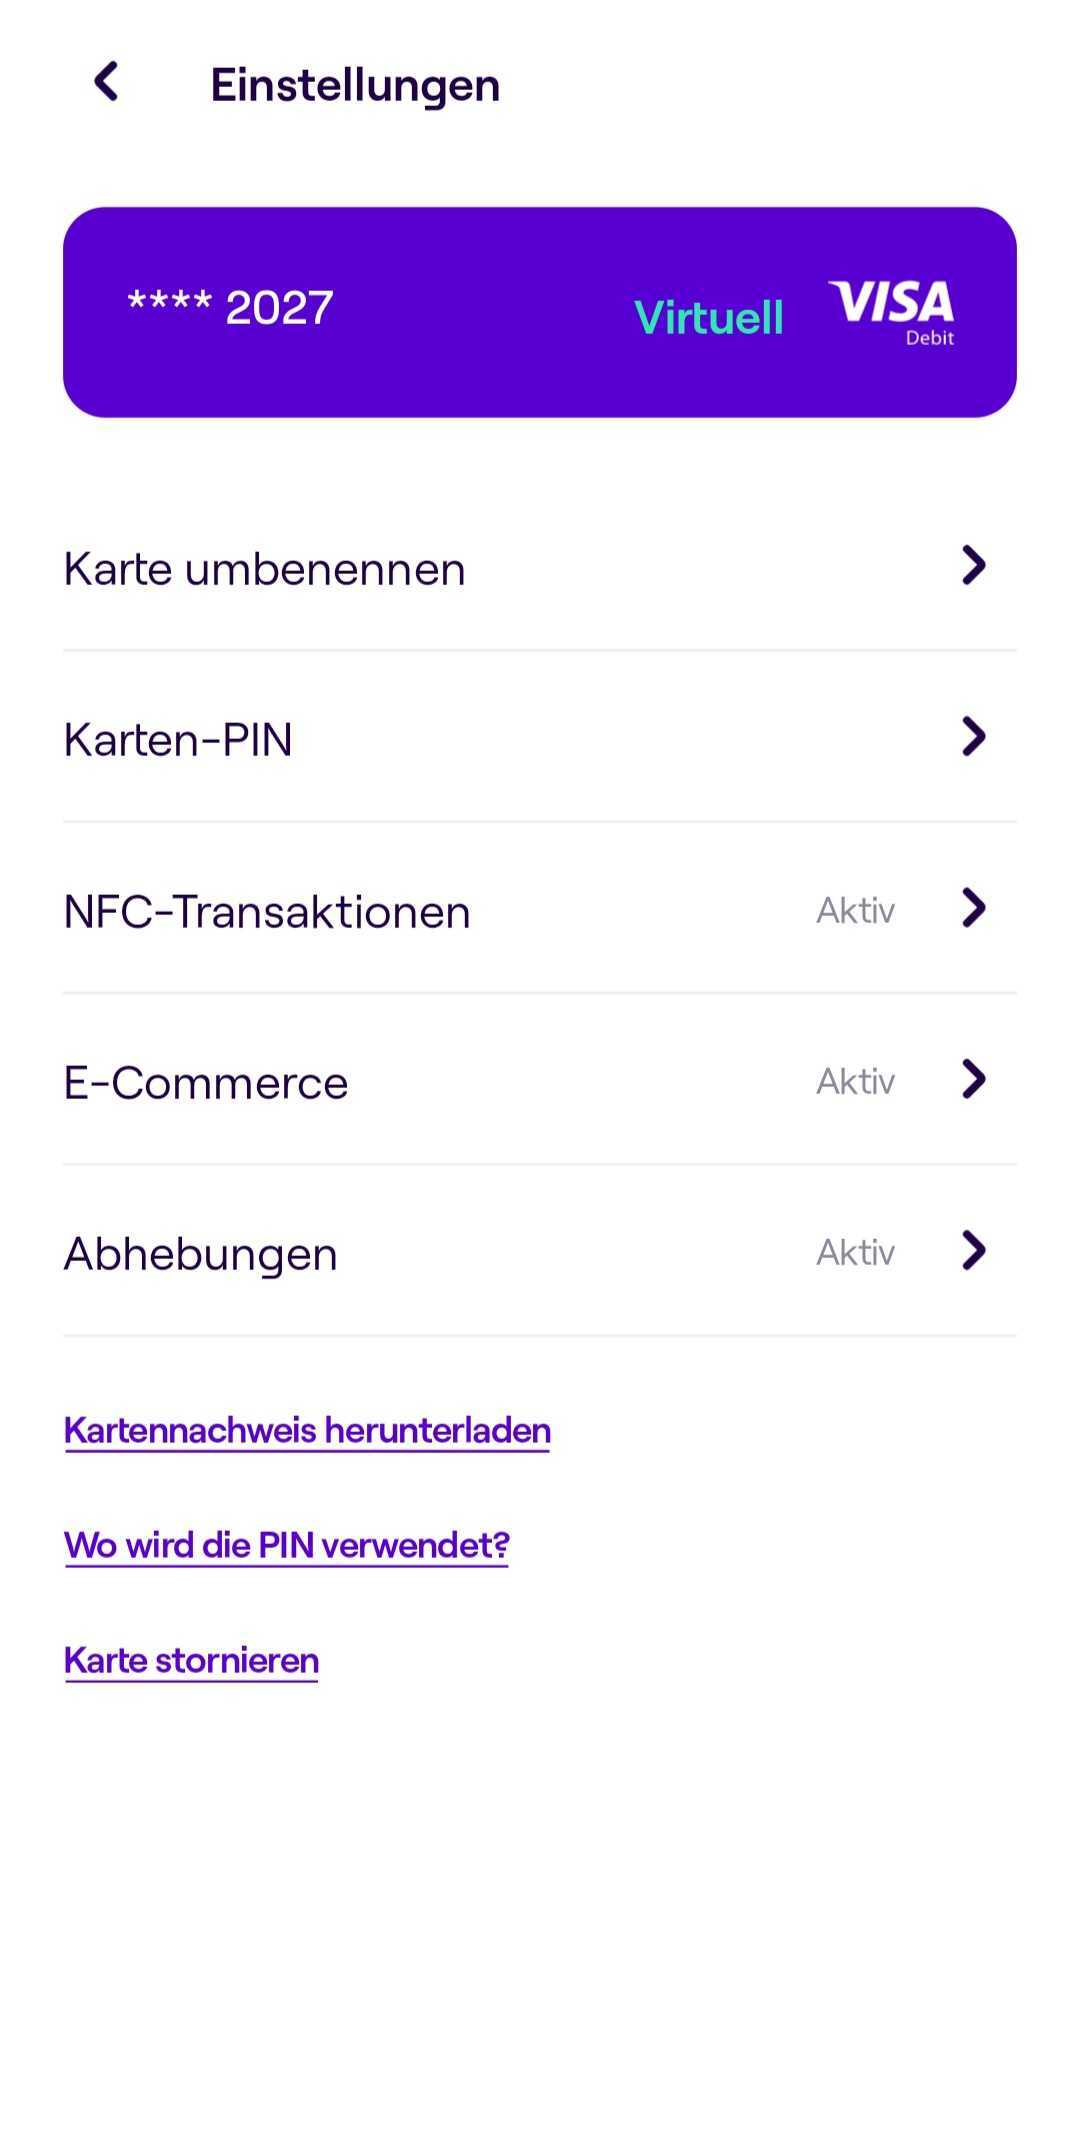
Task: Open the chevron next to Karte umbenennen
Action: point(974,566)
